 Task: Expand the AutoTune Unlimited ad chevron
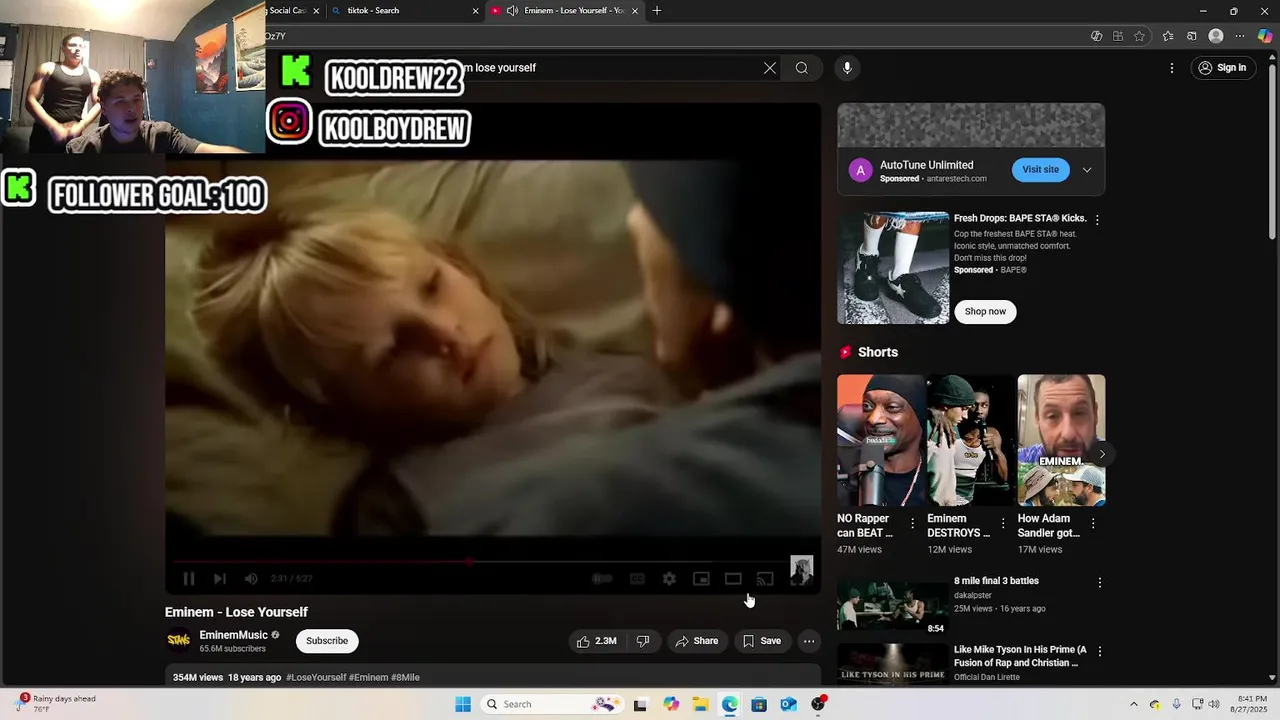coord(1087,170)
